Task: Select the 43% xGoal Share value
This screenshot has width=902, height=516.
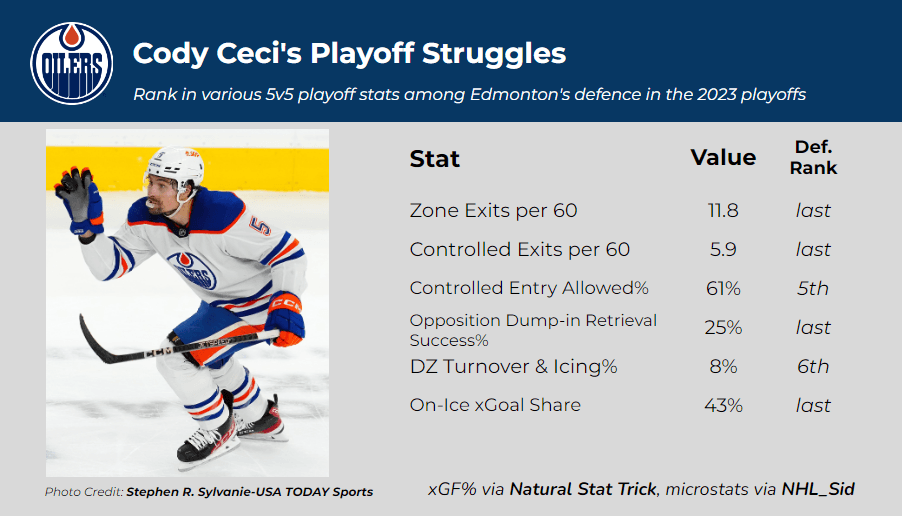Action: 722,406
